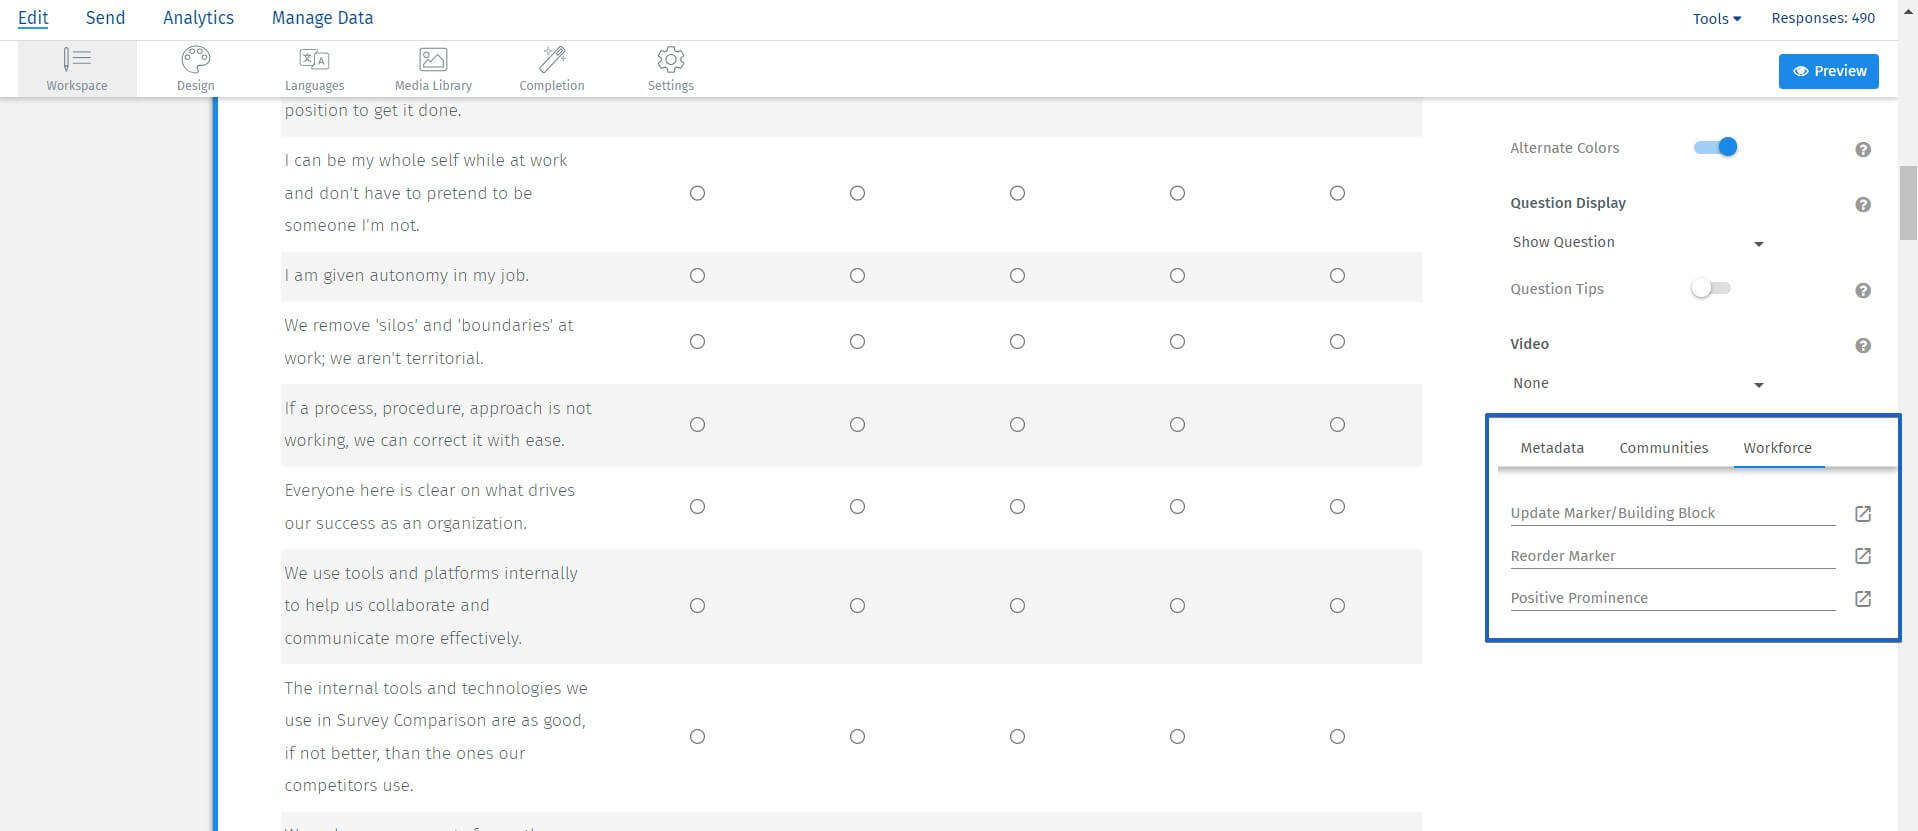The height and width of the screenshot is (831, 1918).
Task: Select second radio for 'silos and boundaries' row
Action: [x=857, y=341]
